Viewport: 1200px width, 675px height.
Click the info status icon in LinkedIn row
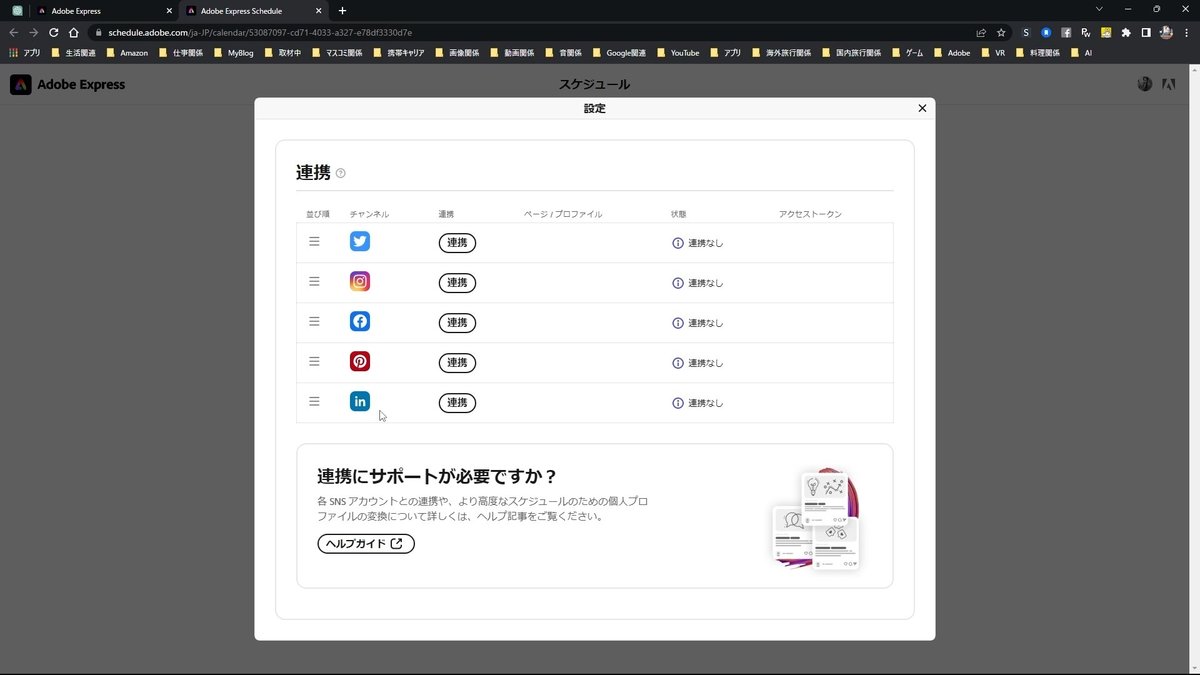[x=678, y=403]
